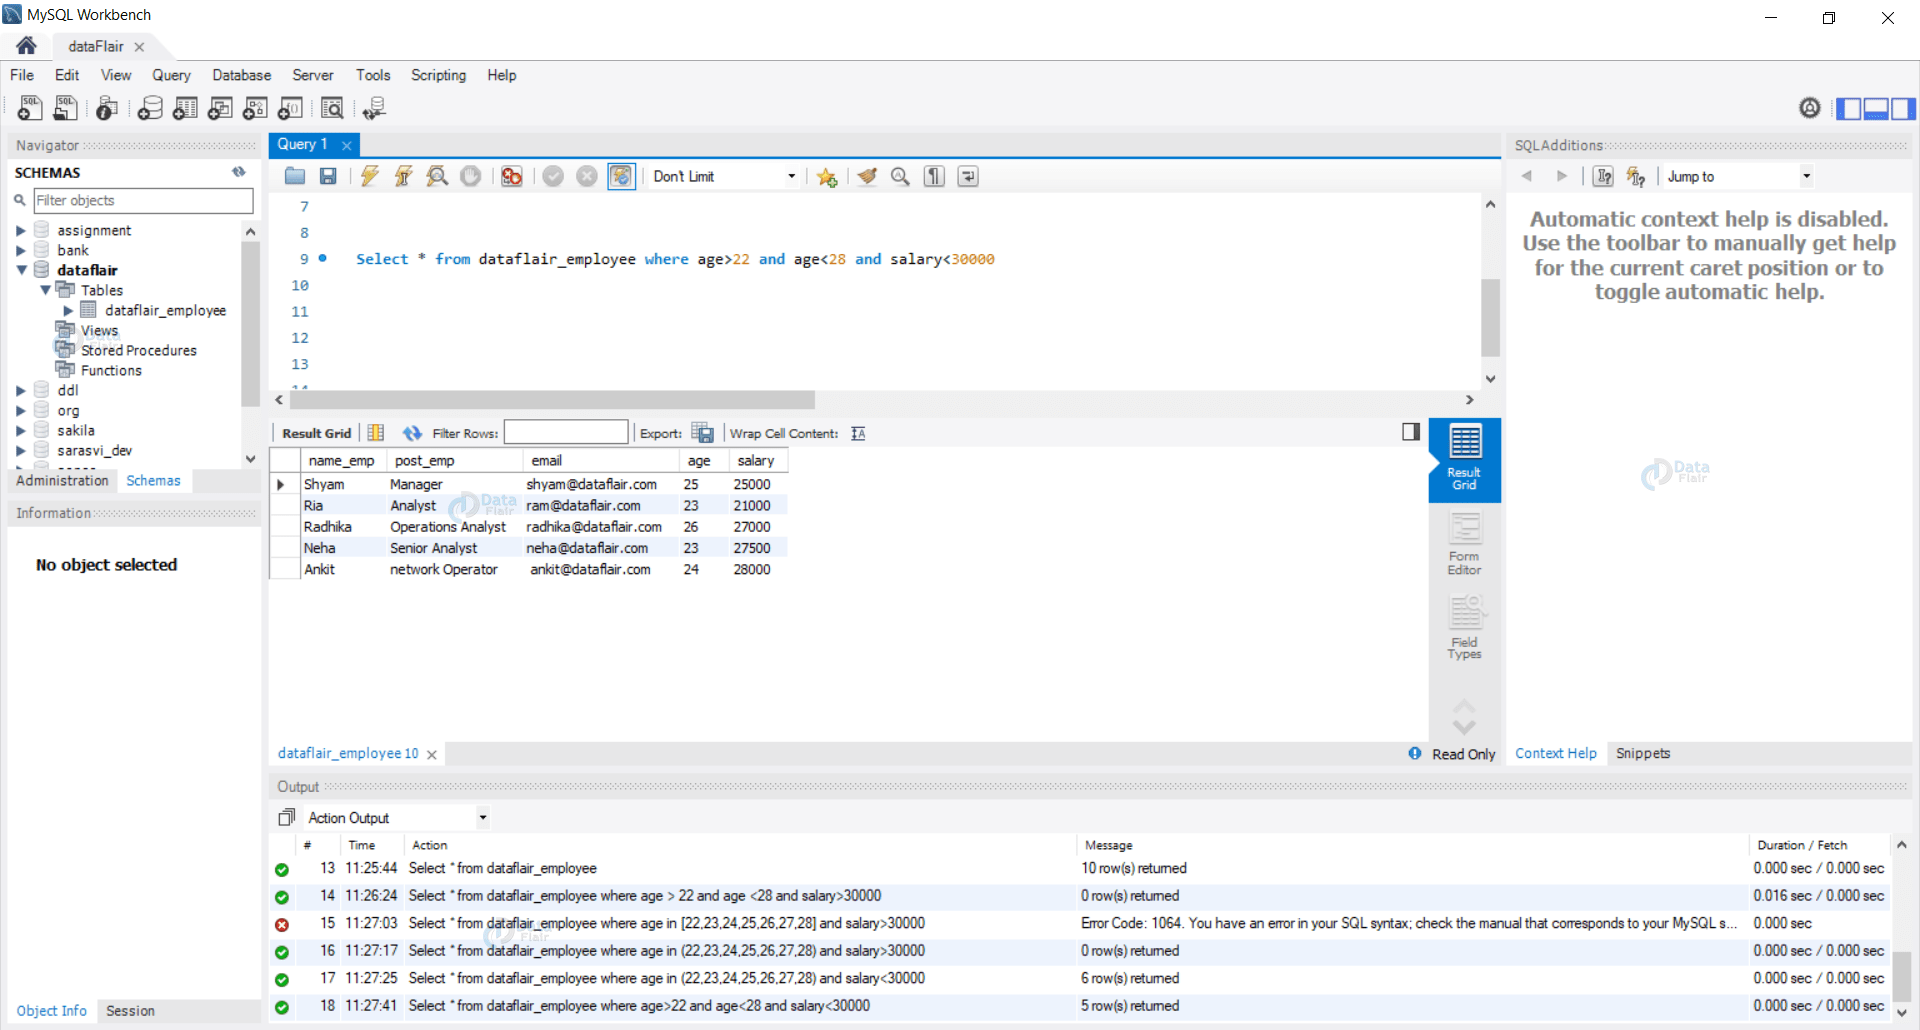Beautify the SQL script layout
This screenshot has height=1030, width=1920.
click(866, 176)
